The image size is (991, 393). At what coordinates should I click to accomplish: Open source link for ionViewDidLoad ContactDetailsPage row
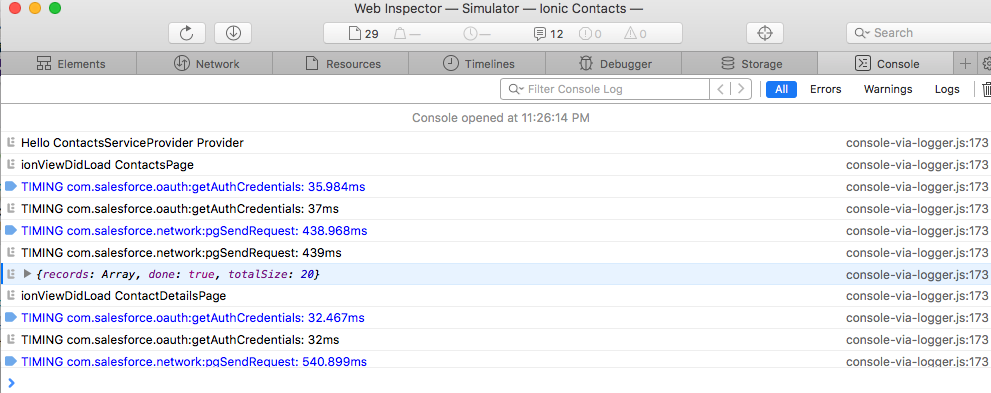917,296
